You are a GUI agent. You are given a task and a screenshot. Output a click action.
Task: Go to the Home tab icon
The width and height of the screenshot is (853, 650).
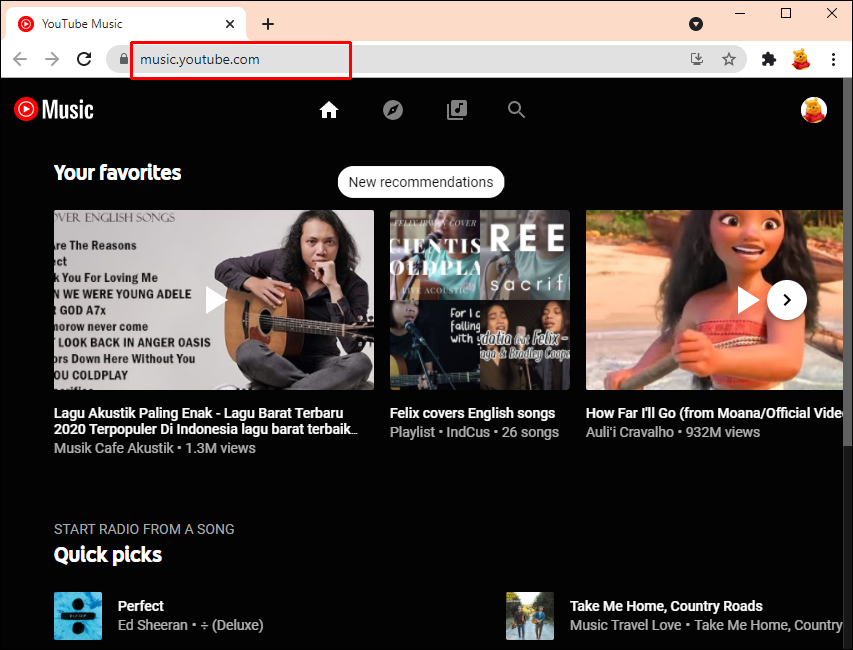tap(329, 110)
